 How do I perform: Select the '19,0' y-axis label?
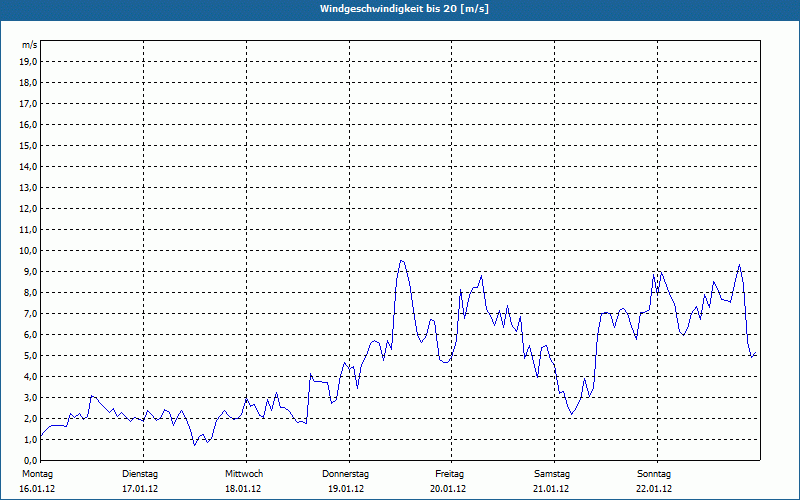pyautogui.click(x=28, y=62)
